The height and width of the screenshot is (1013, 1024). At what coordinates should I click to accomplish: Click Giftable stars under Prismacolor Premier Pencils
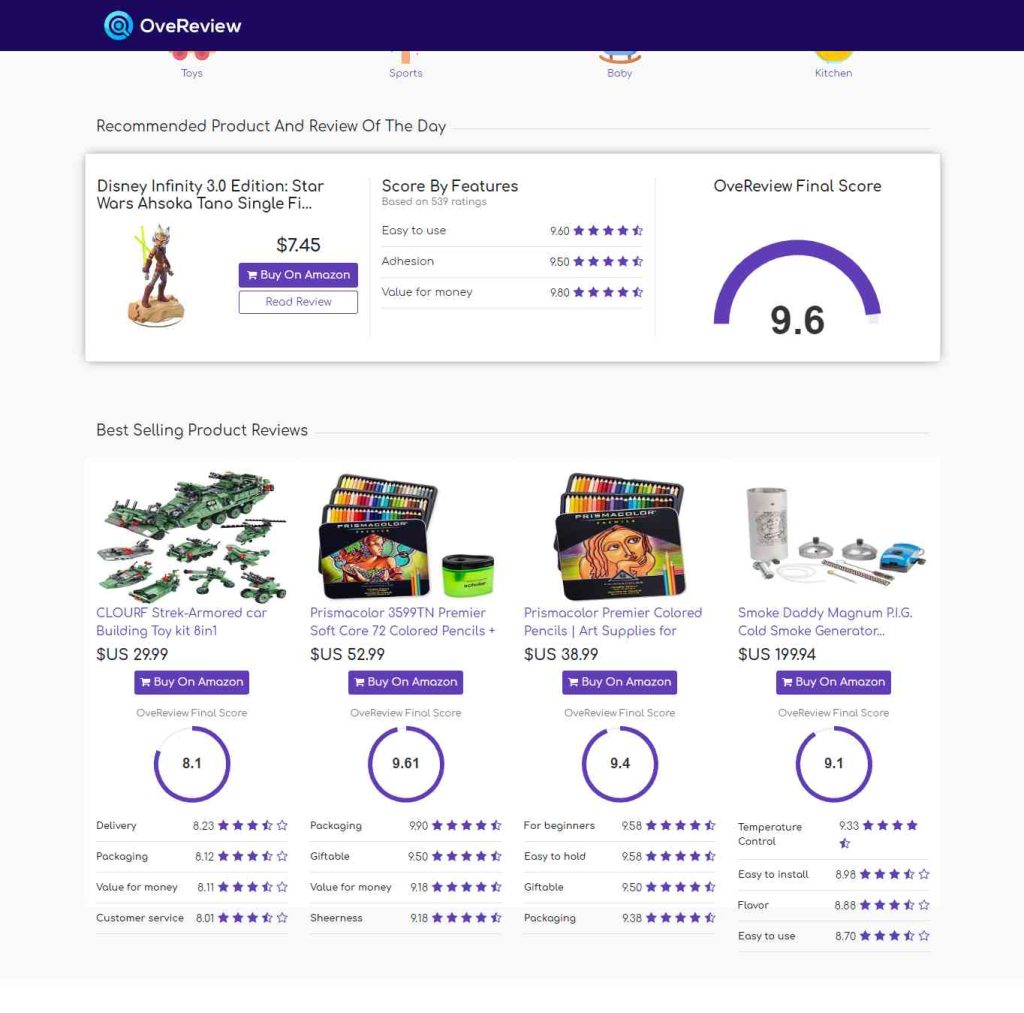click(680, 887)
